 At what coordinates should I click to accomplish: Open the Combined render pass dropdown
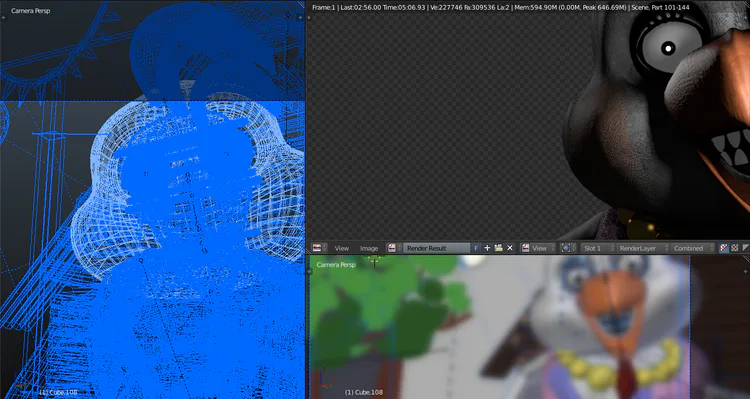pos(692,248)
